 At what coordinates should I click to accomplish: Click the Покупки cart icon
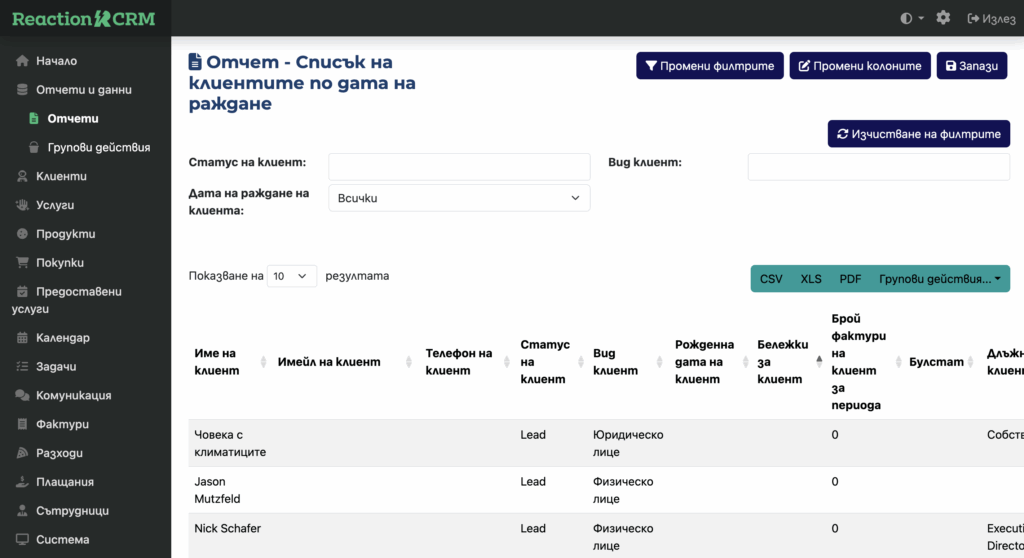(x=22, y=263)
